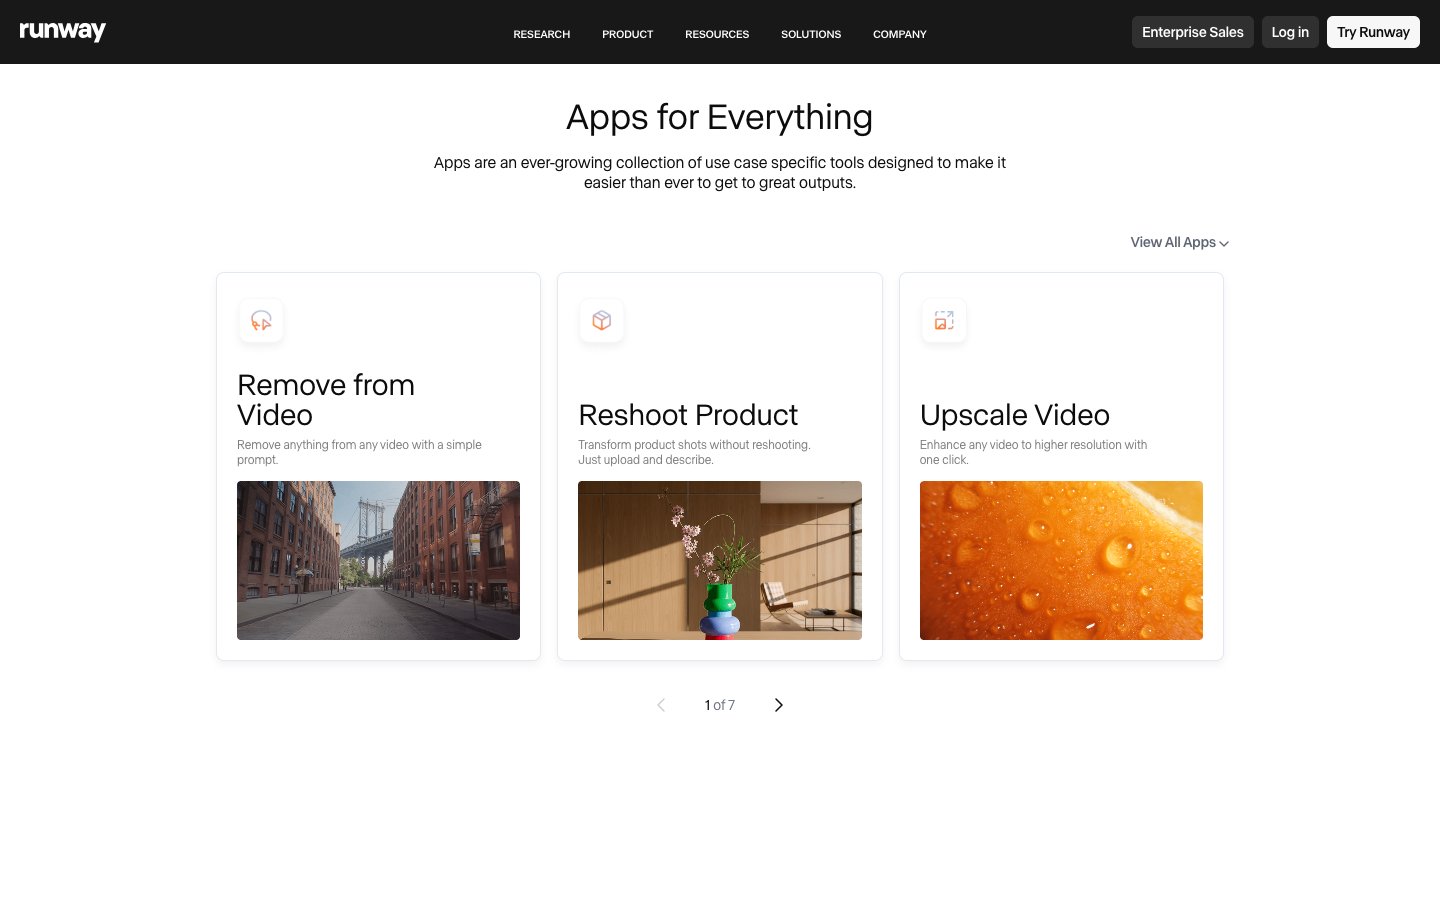The width and height of the screenshot is (1440, 900).
Task: Open the Product navigation menu
Action: (627, 34)
